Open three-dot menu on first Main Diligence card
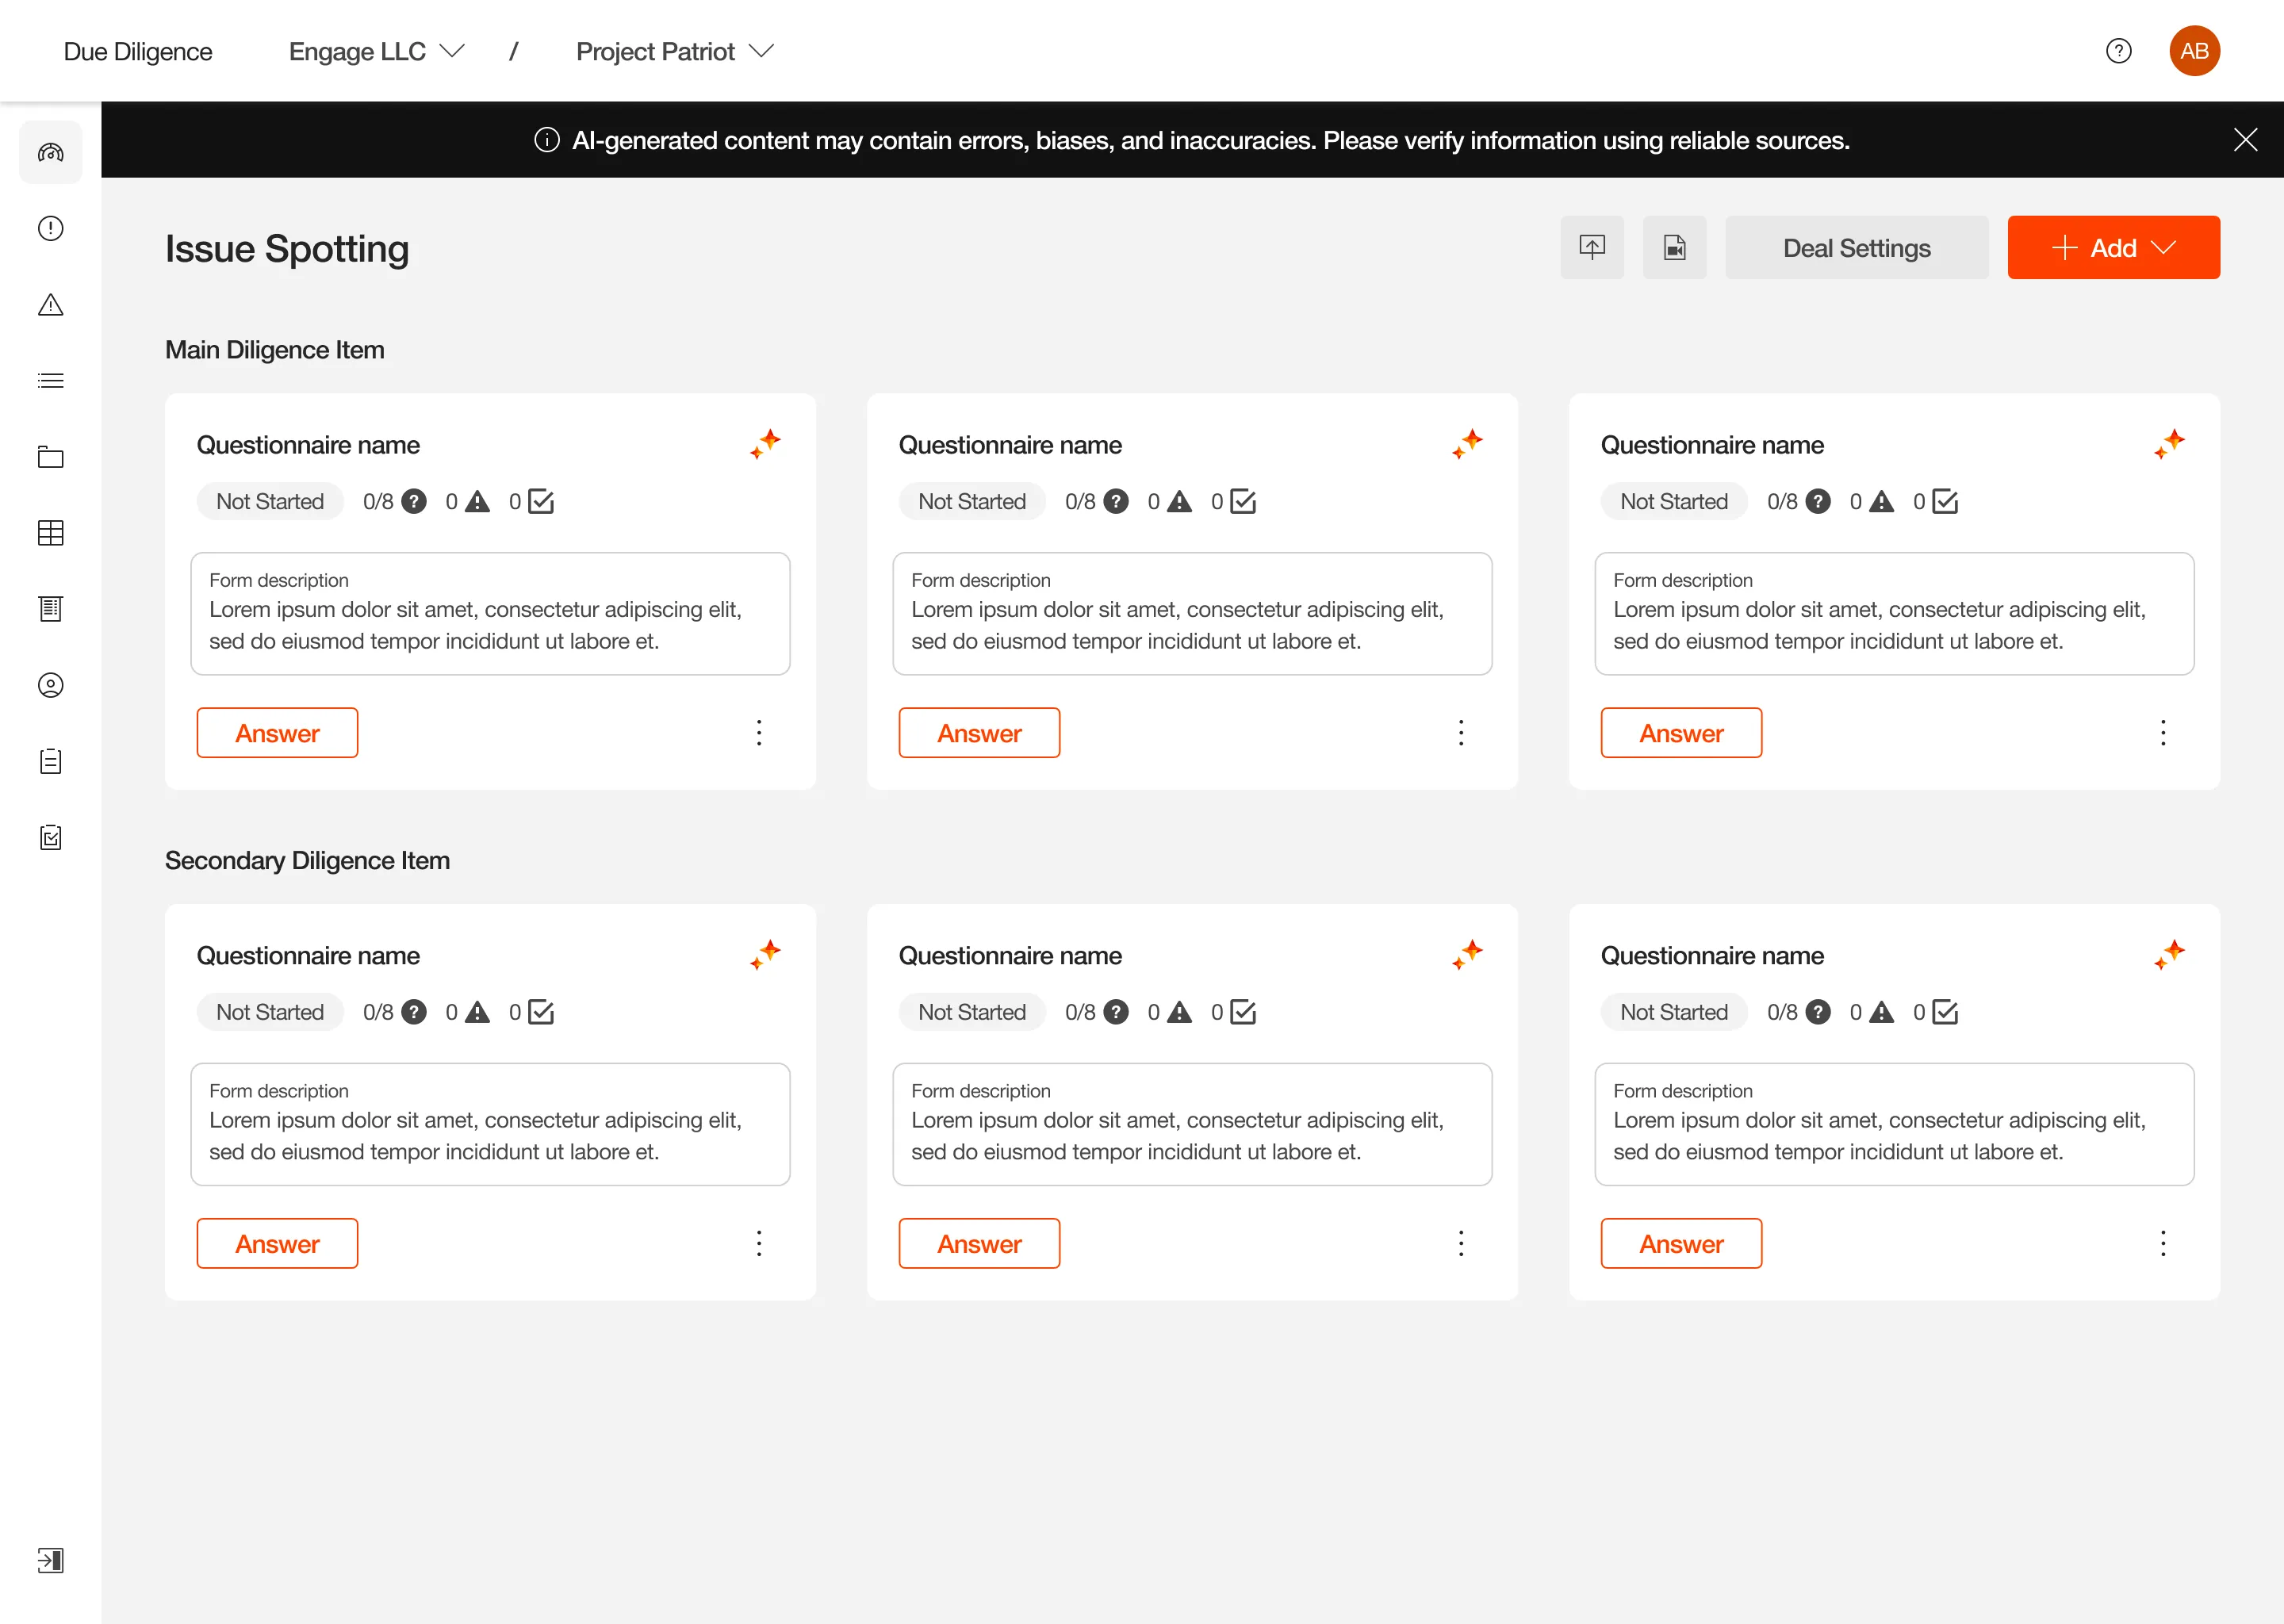Screen dimensions: 2284x1624 (x=759, y=733)
